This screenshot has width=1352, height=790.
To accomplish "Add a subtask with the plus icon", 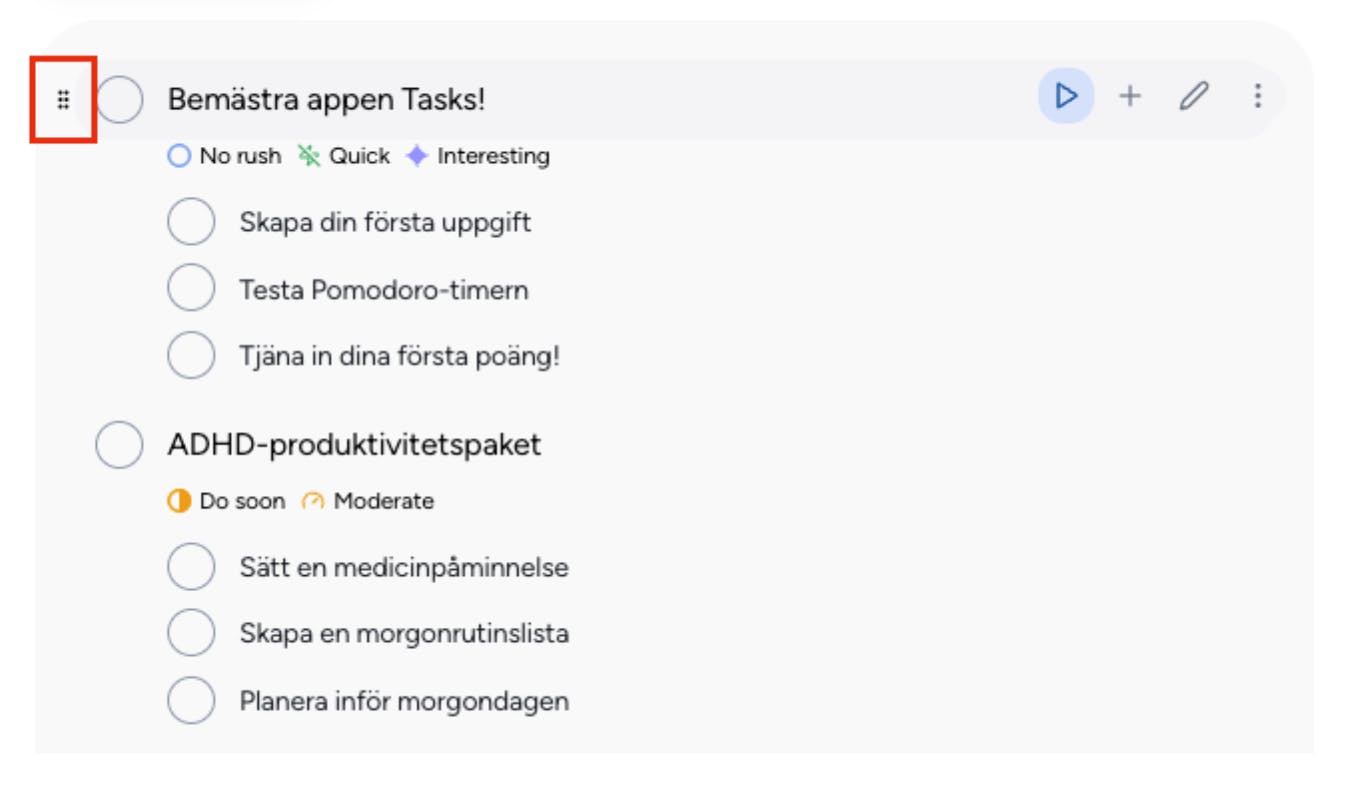I will pos(1130,96).
